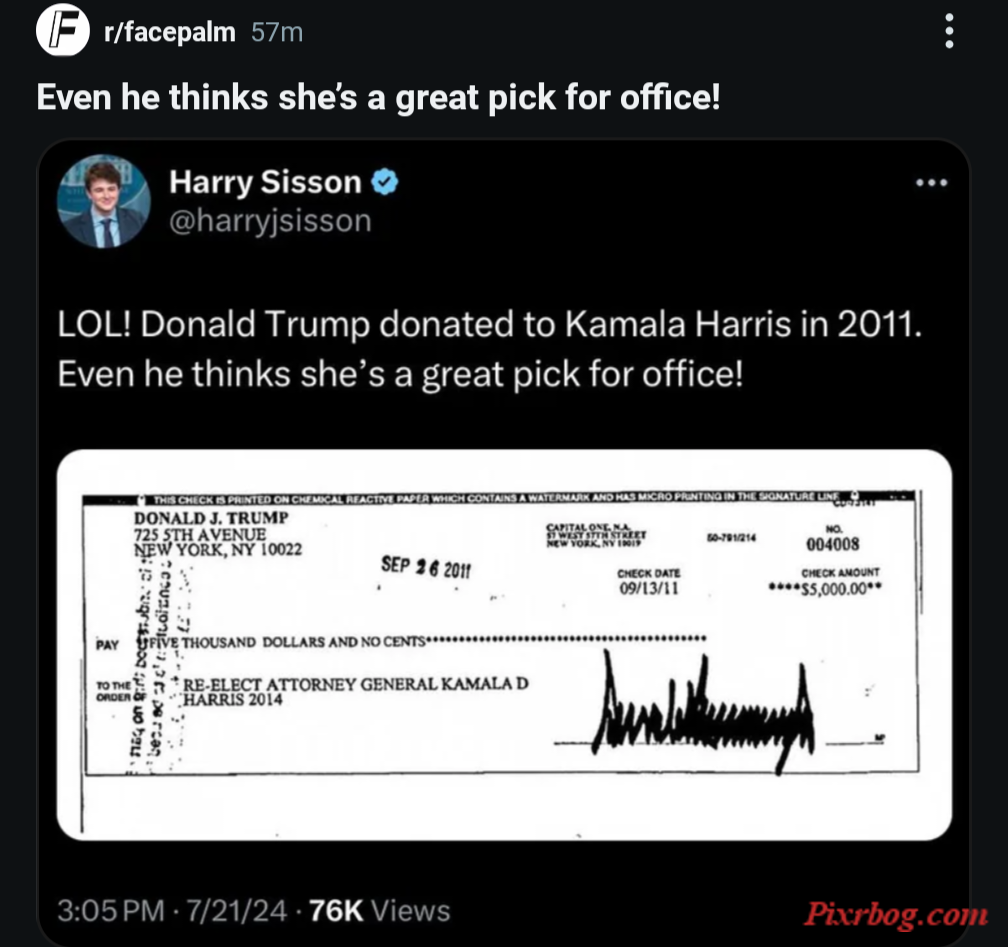
Task: Click the signature on the check
Action: [702, 712]
